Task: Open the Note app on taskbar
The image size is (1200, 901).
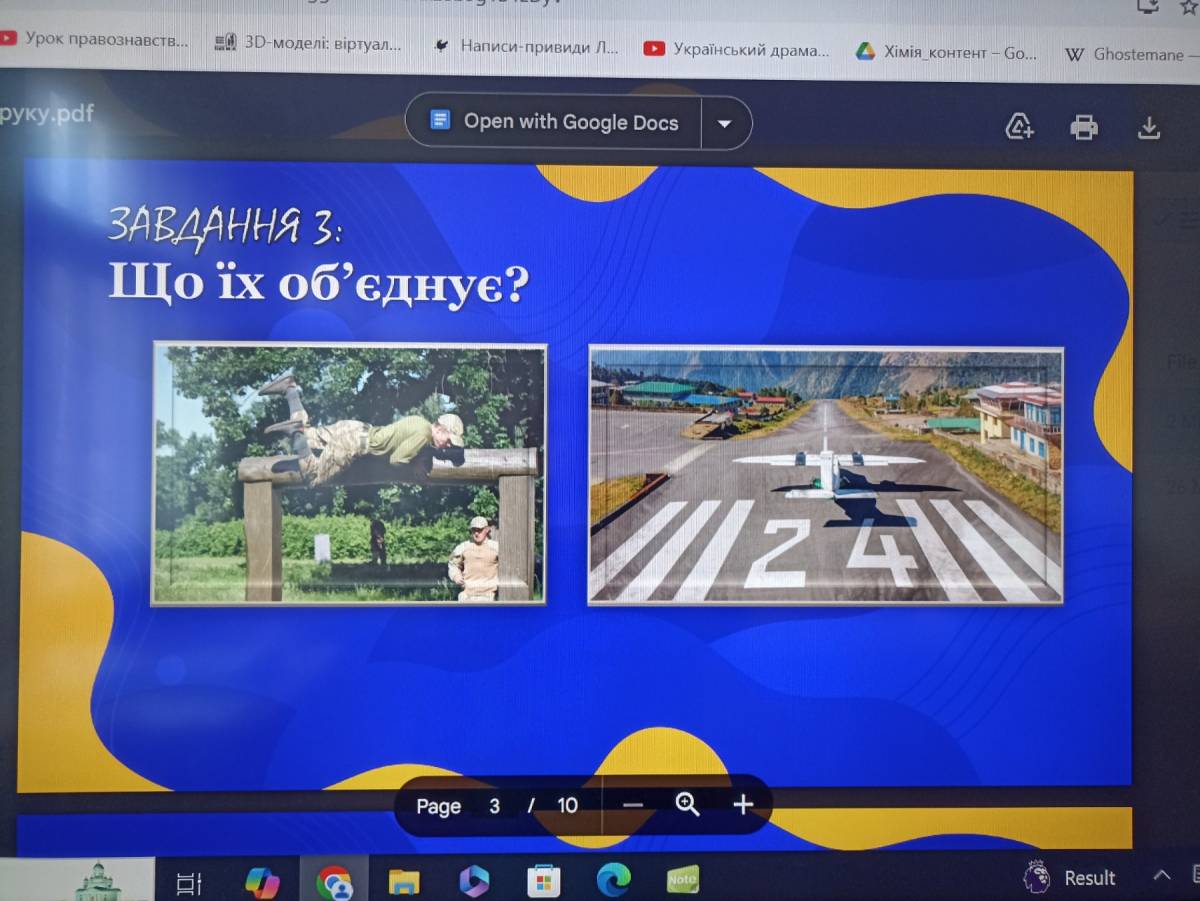Action: point(682,880)
